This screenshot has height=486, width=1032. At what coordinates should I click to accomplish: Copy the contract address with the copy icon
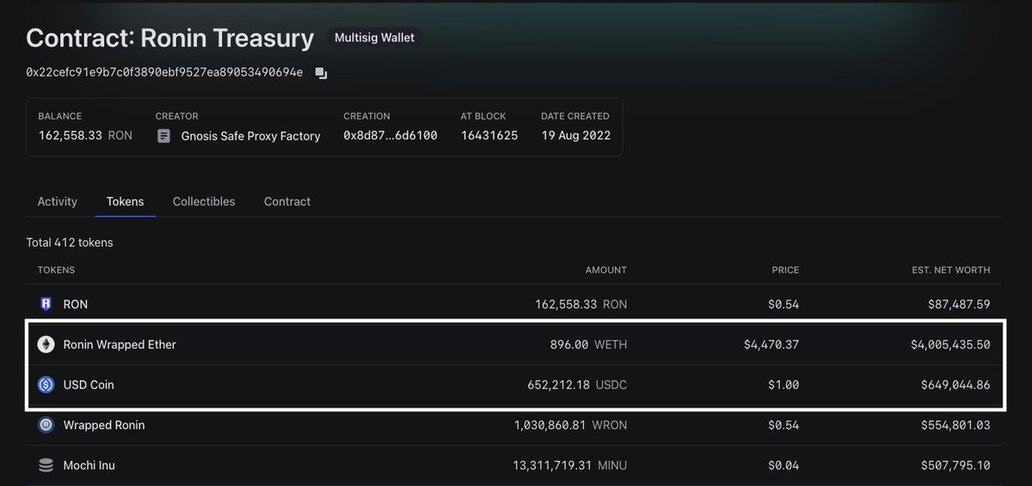[321, 73]
